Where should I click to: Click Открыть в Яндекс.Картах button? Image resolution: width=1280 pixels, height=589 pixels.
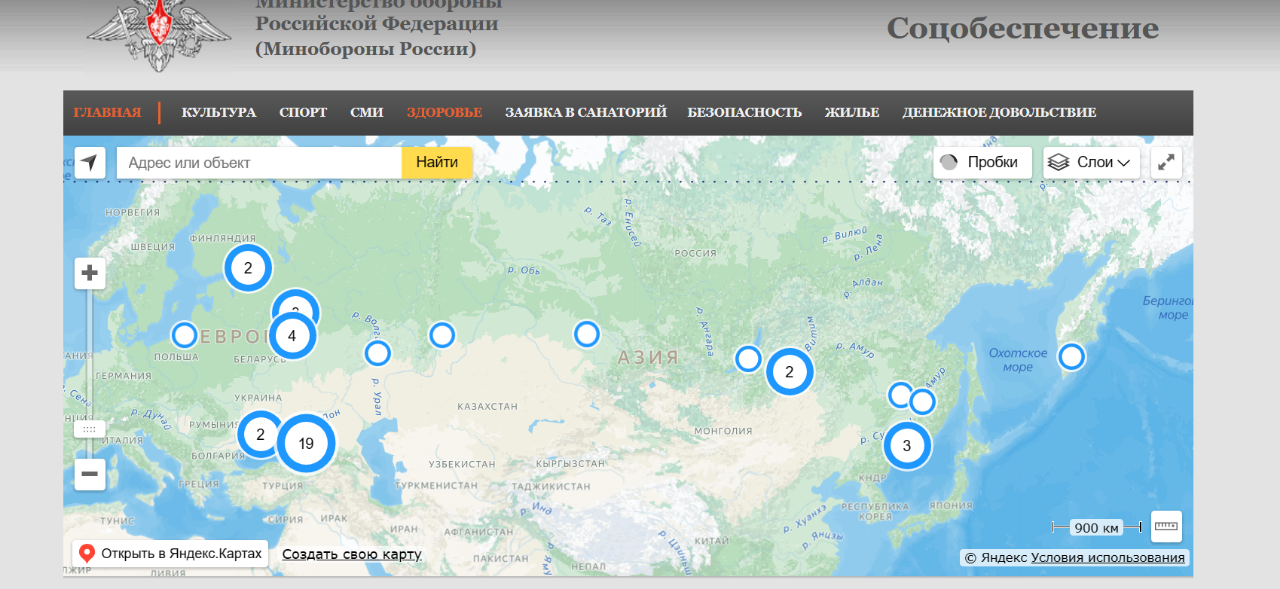pyautogui.click(x=170, y=554)
